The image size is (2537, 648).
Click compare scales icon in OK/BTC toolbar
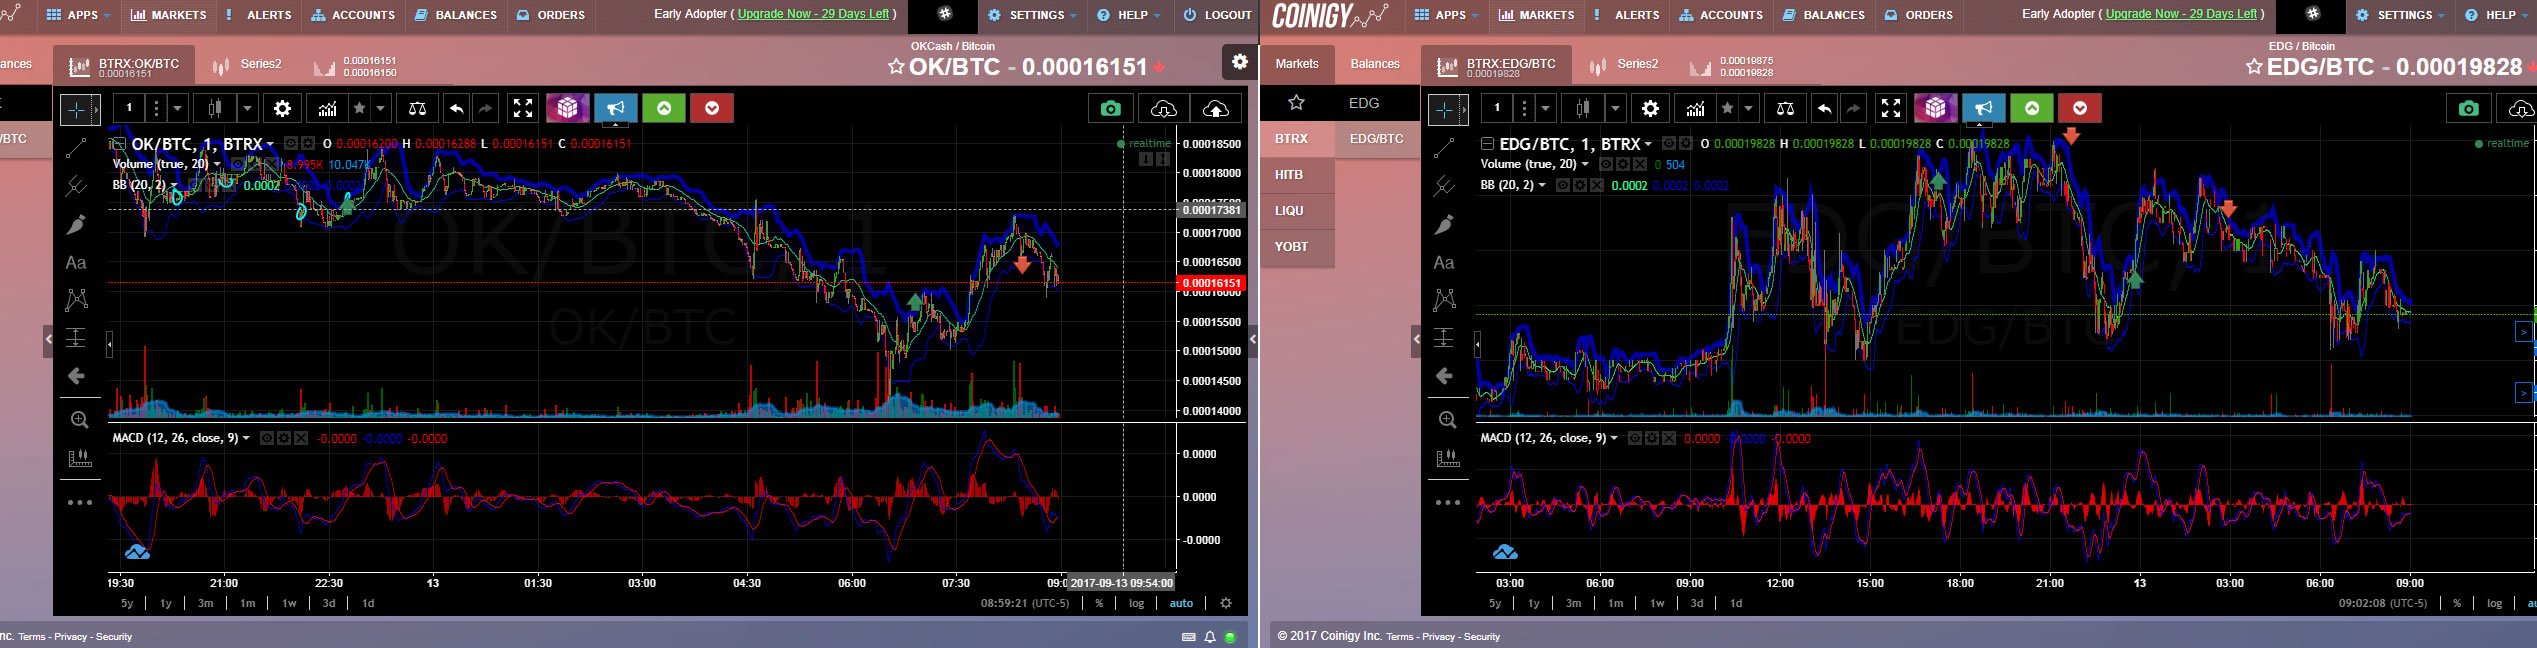pos(418,108)
